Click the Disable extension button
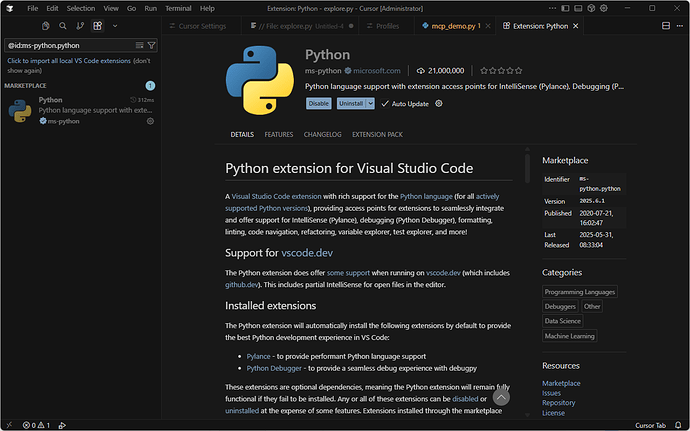The height and width of the screenshot is (431, 690). tap(318, 103)
